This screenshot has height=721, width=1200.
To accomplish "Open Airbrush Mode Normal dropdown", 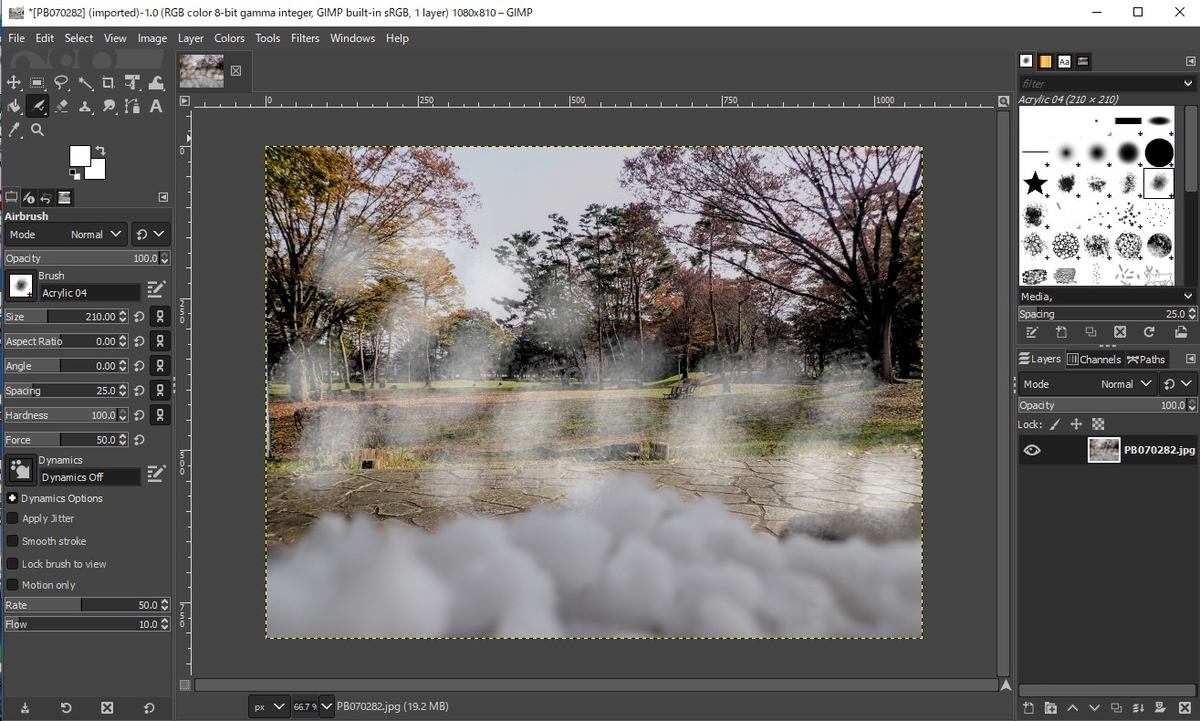I will [66, 234].
